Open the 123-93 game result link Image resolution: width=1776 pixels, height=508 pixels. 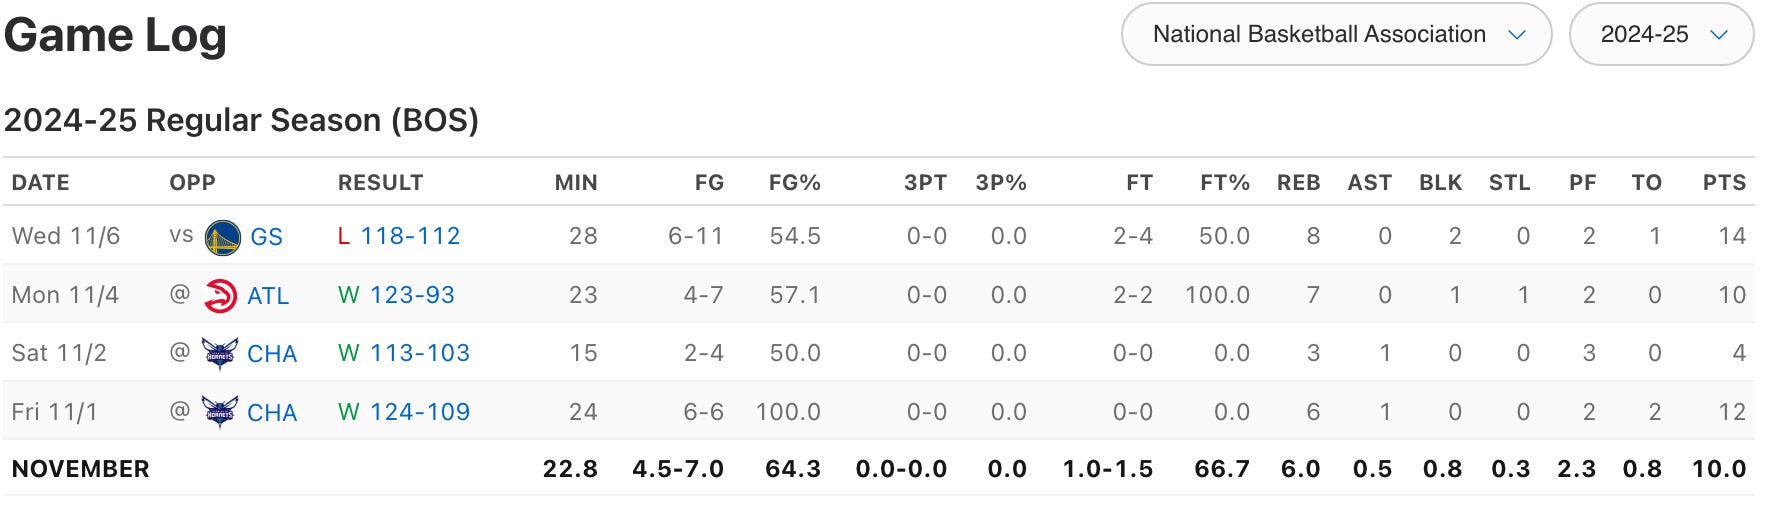(412, 295)
